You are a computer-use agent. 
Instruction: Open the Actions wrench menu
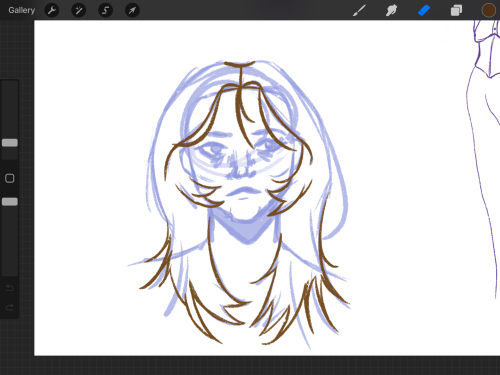(52, 10)
